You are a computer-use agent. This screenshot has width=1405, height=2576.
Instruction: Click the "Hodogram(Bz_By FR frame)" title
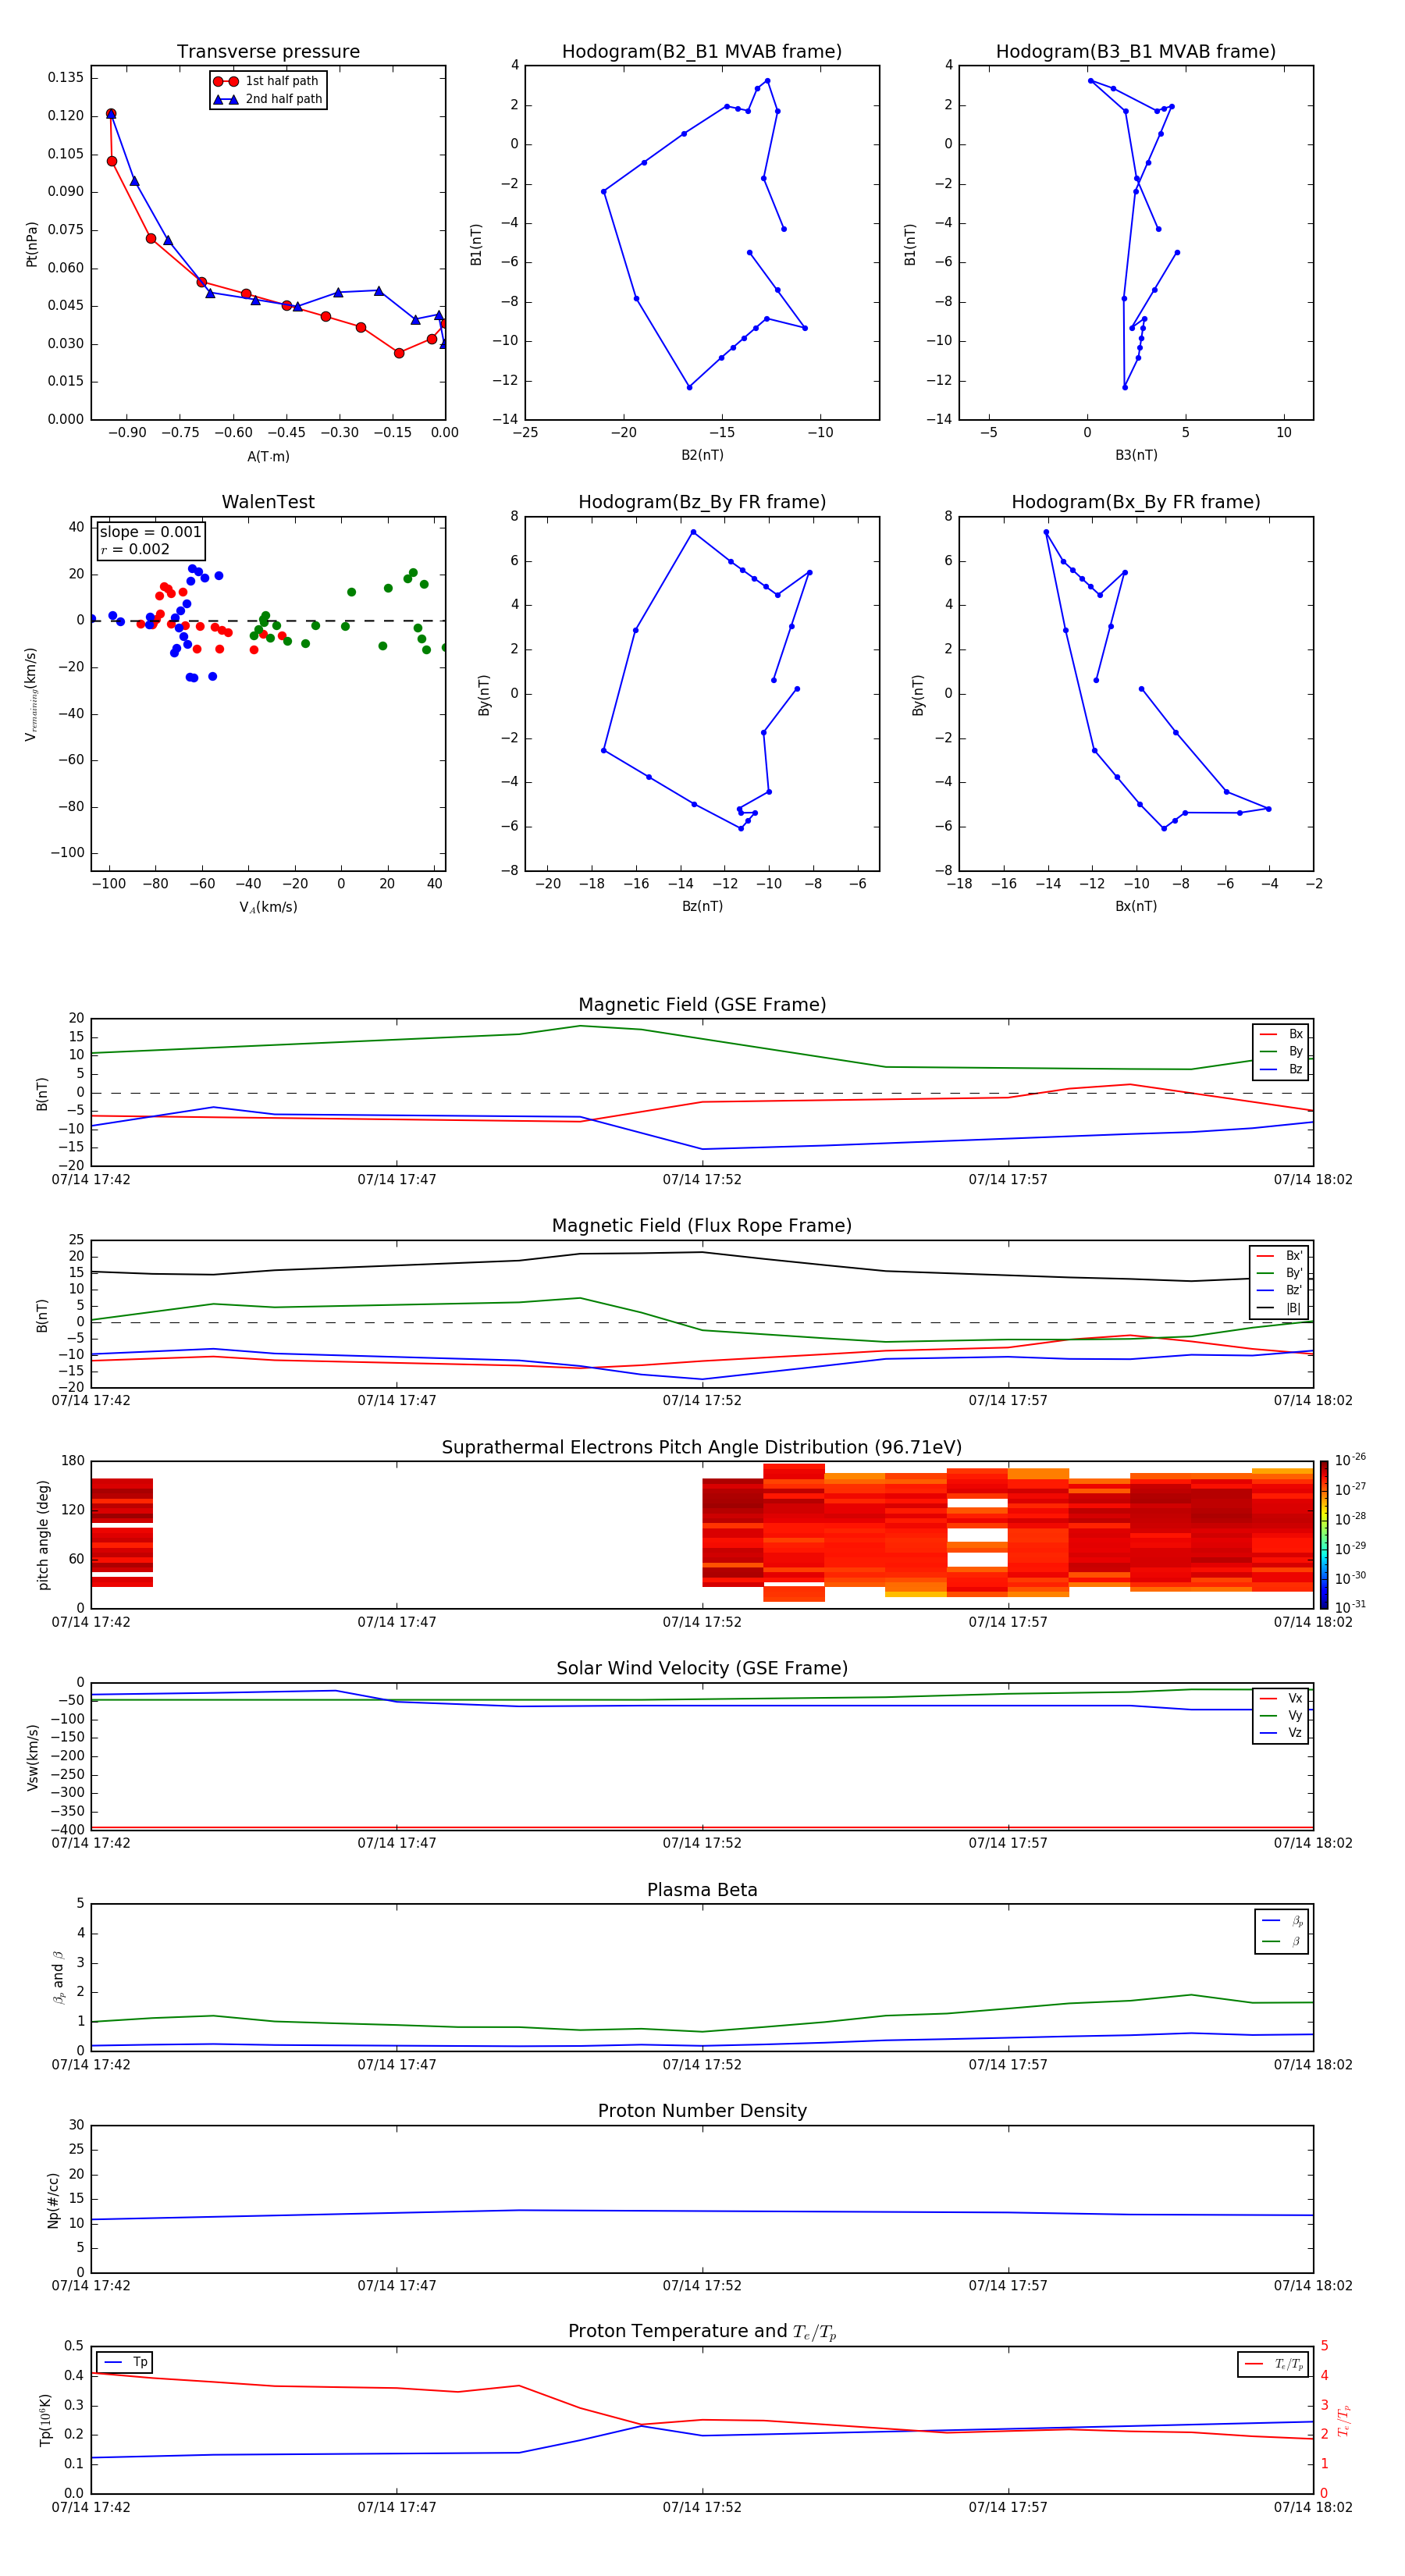tap(702, 502)
